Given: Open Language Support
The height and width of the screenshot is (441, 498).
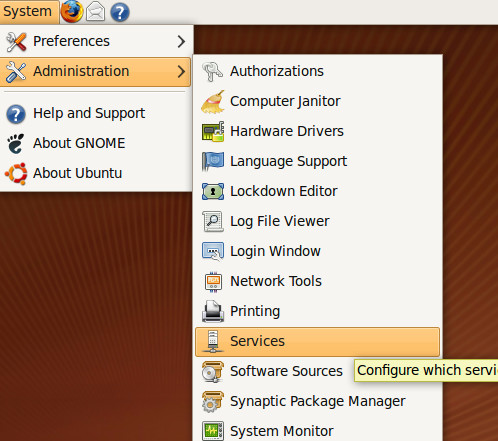Looking at the screenshot, I should [317, 161].
